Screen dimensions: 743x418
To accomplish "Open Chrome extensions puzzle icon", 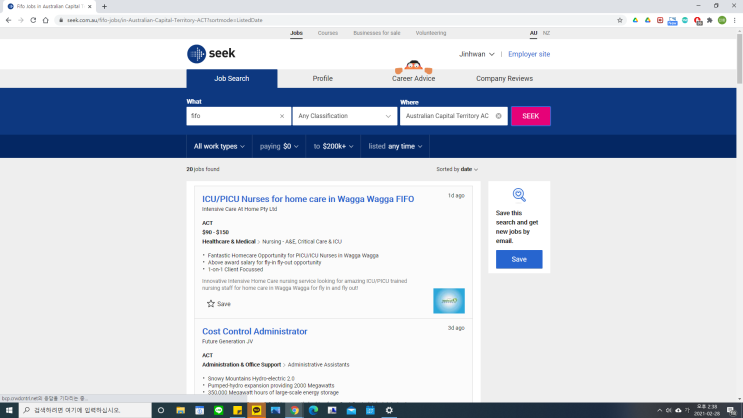I will pyautogui.click(x=710, y=20).
